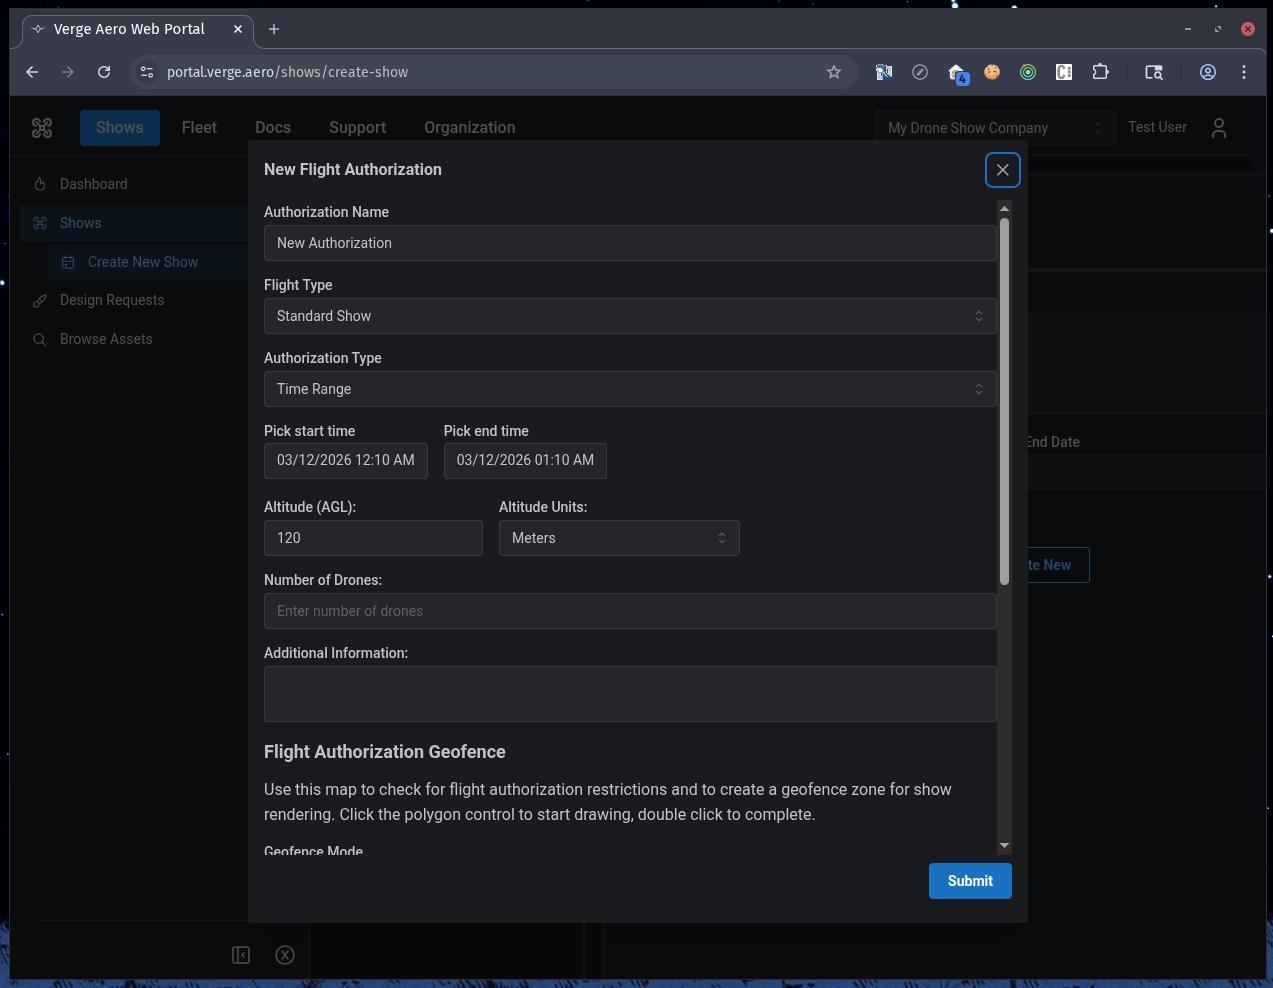Open the Support menu item
Viewport: 1273px width, 988px height.
[x=357, y=128]
